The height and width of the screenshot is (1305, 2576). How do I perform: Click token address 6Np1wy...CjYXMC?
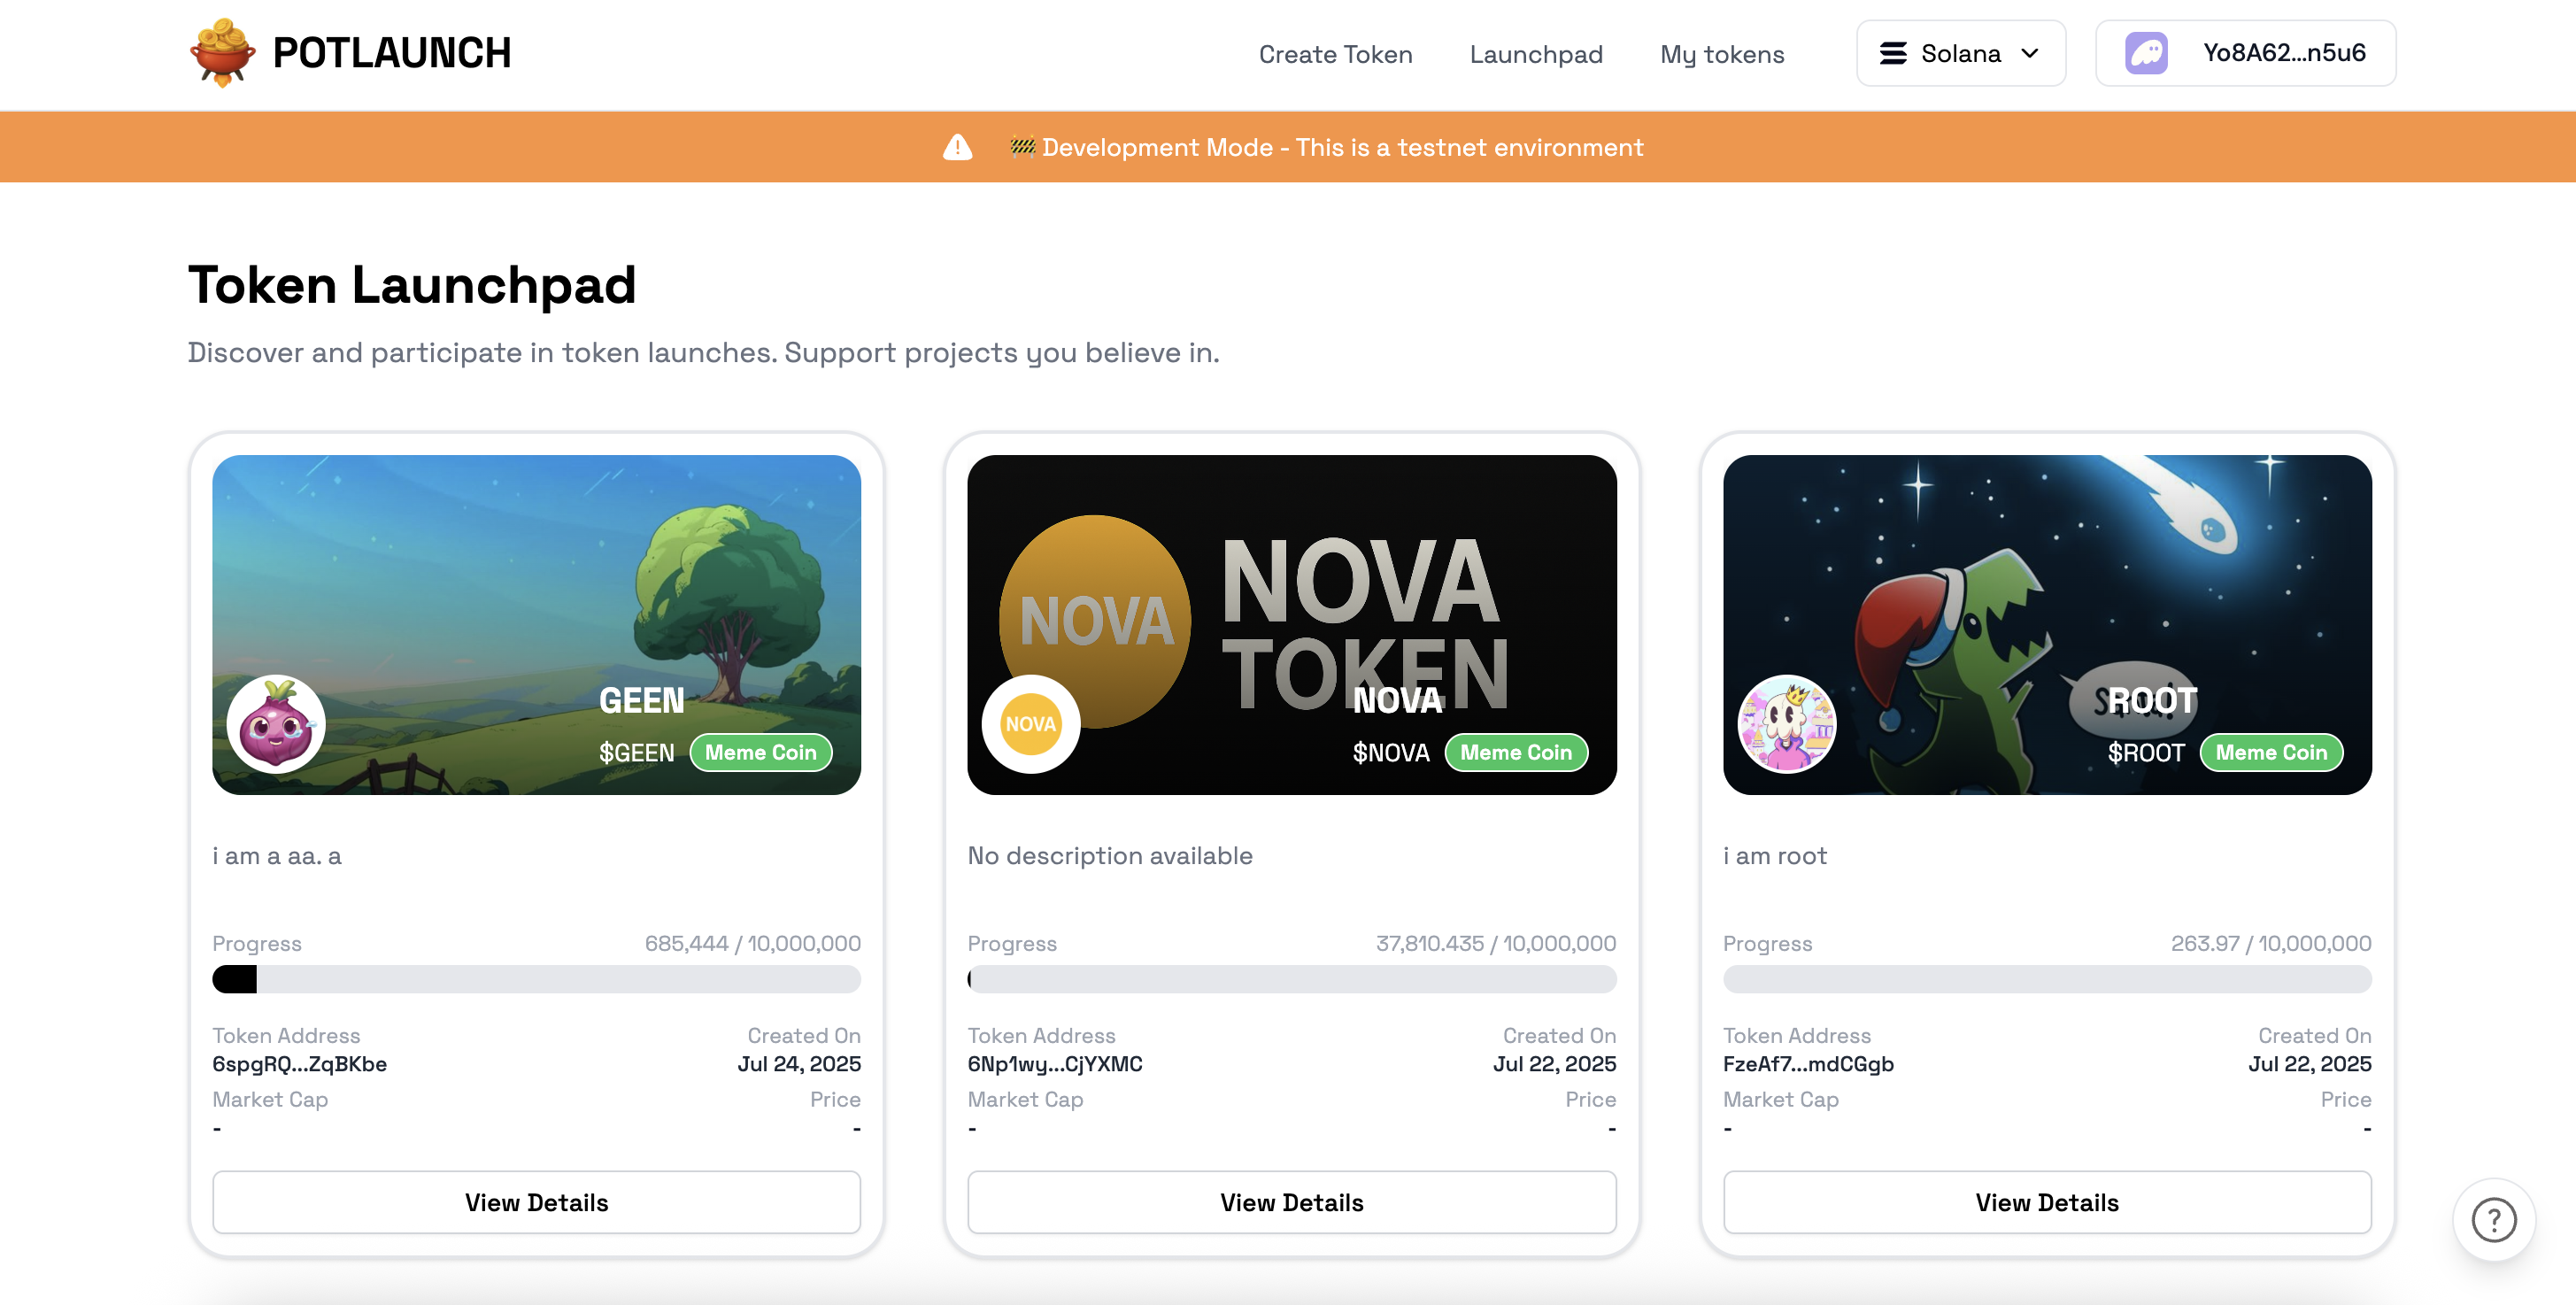[x=1055, y=1064]
